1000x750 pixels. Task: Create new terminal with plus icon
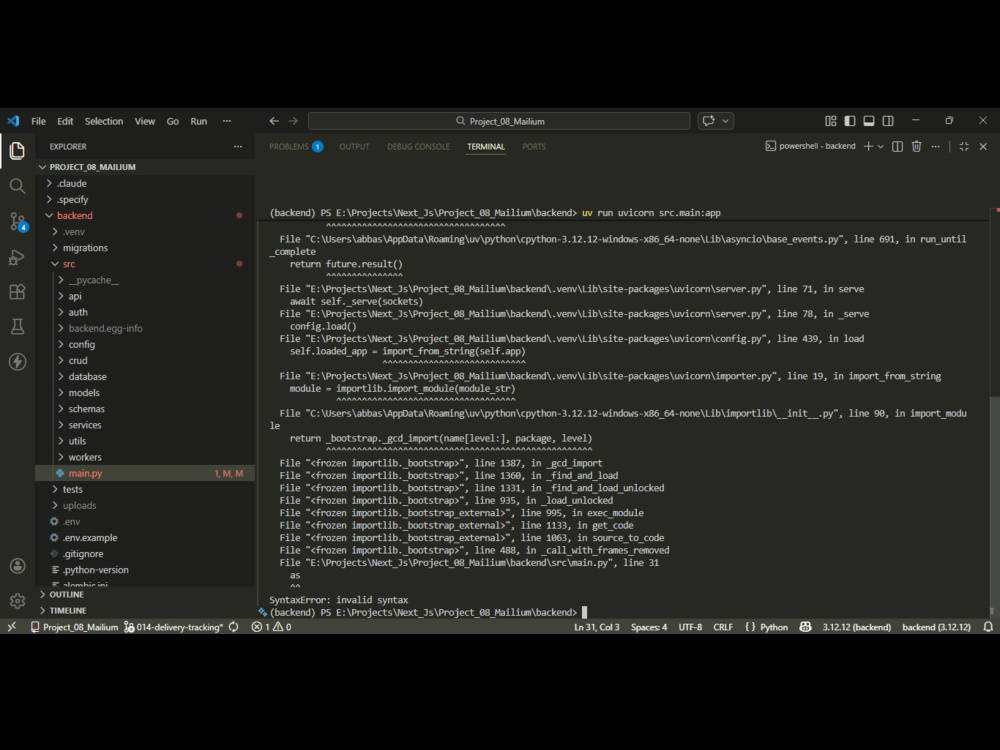click(868, 147)
